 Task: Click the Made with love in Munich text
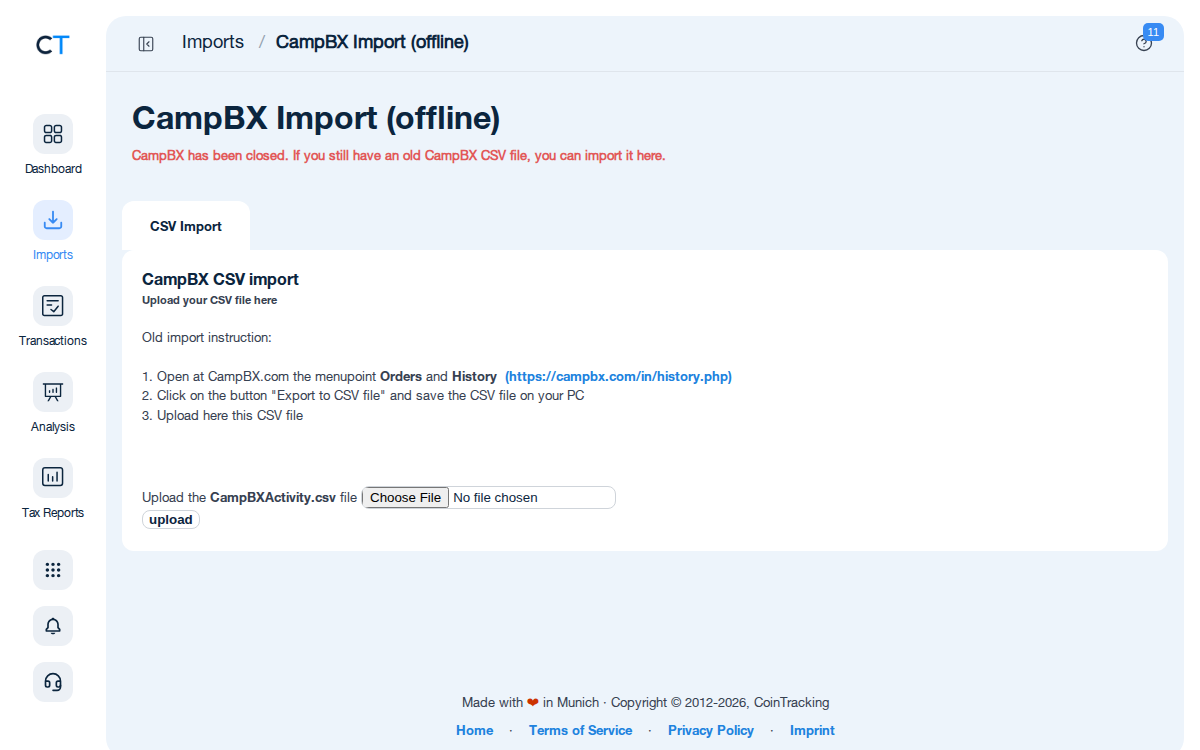(530, 702)
